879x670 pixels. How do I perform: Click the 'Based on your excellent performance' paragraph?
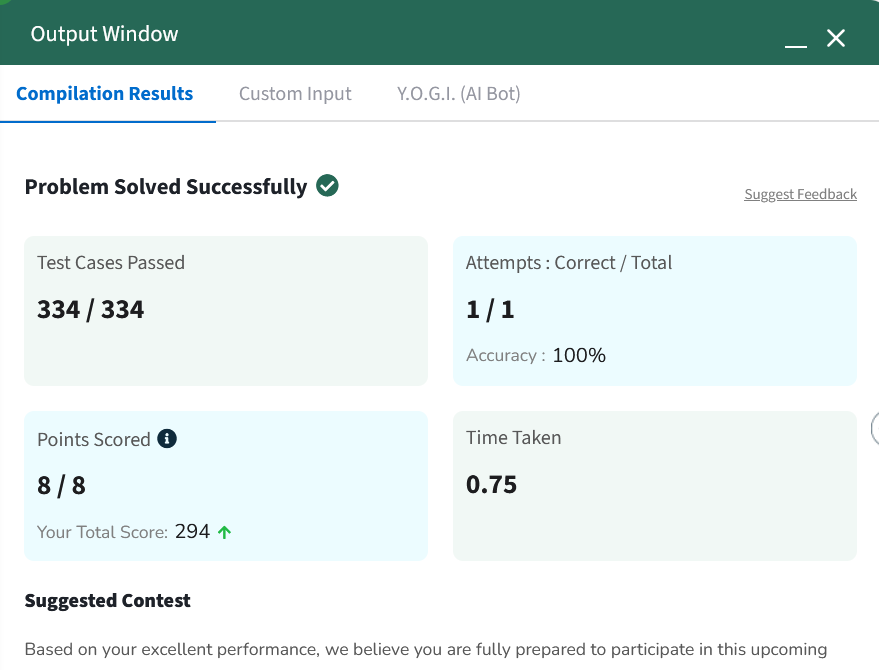pos(426,649)
